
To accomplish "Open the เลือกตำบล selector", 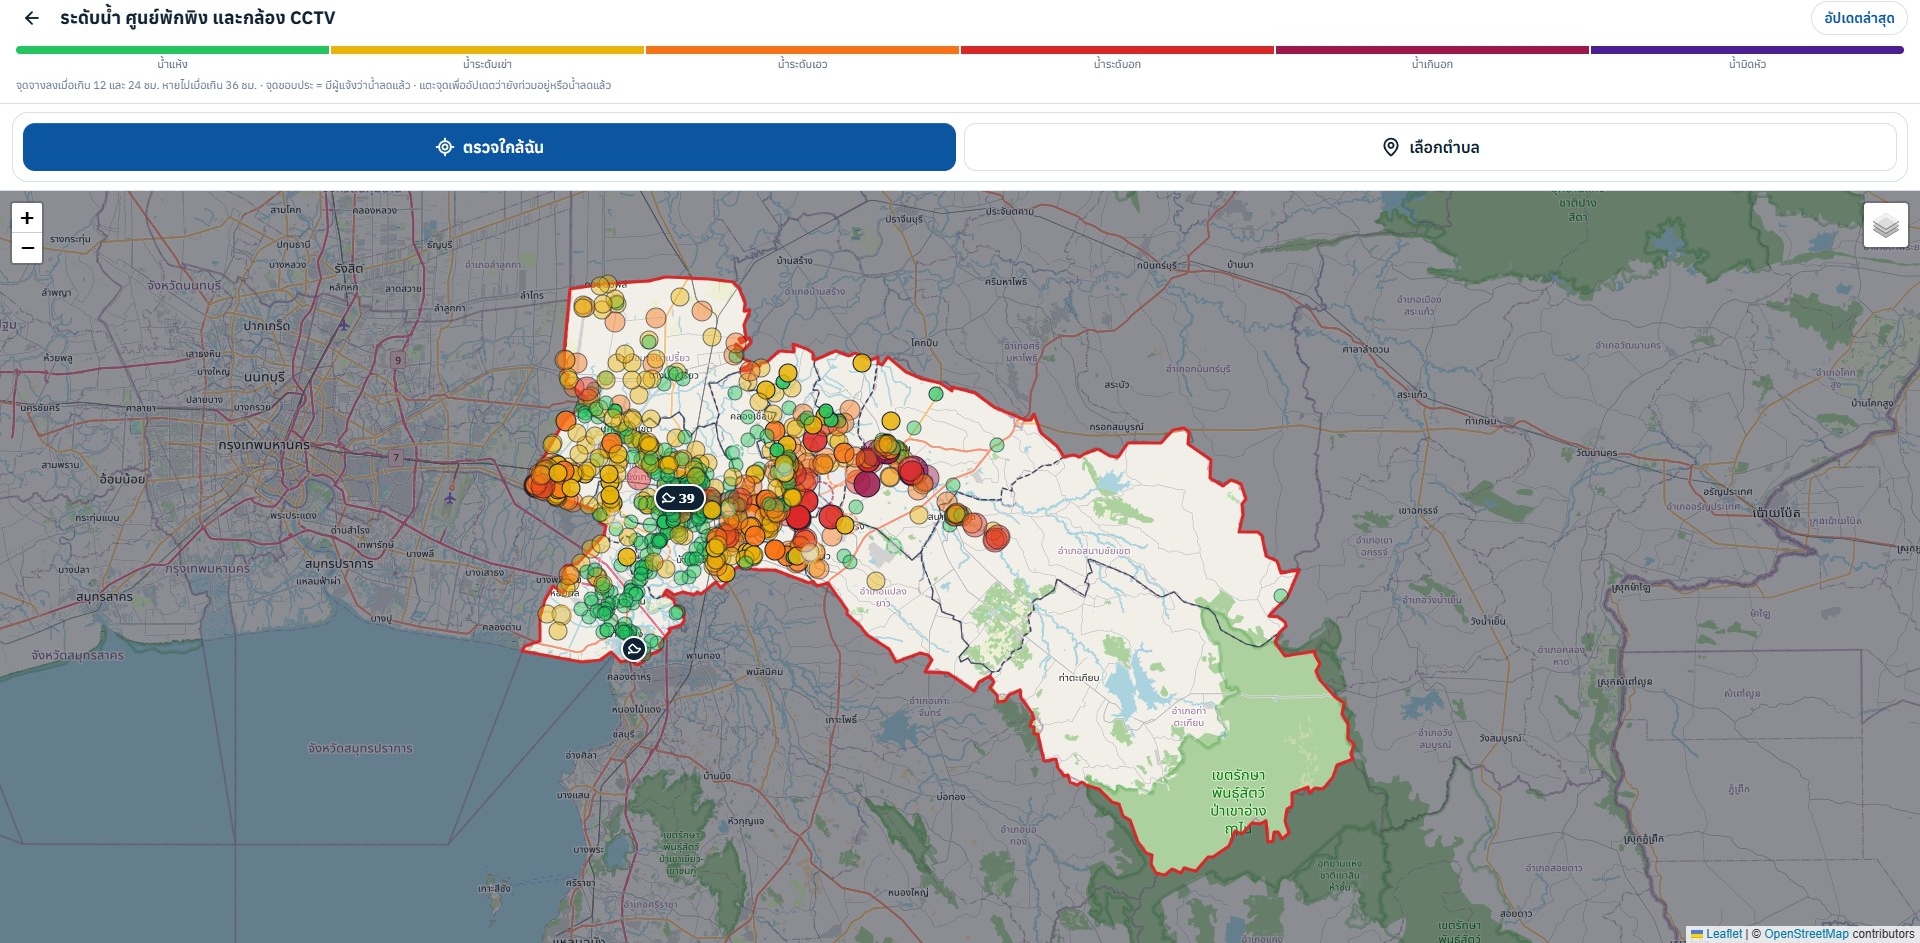I will pyautogui.click(x=1430, y=147).
